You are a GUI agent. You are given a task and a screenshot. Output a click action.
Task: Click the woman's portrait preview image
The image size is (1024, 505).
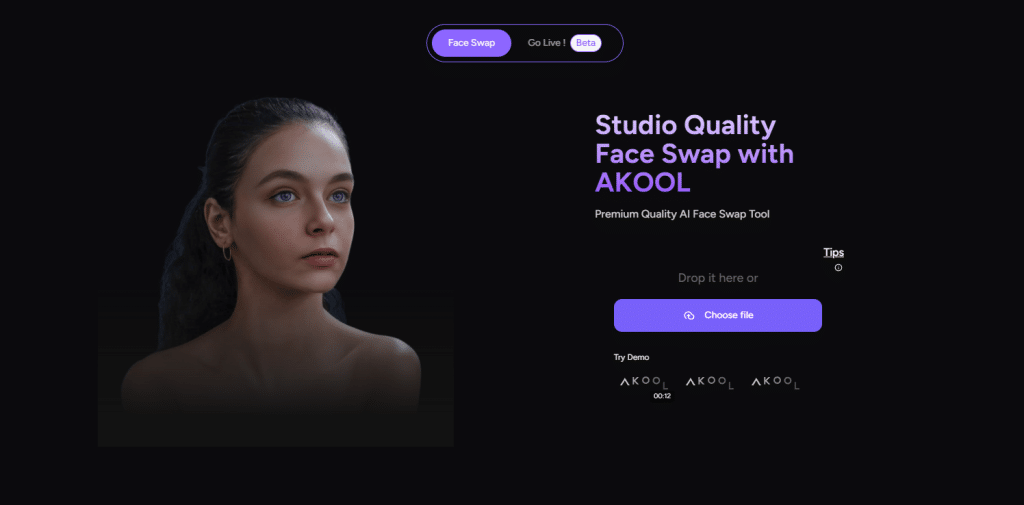click(276, 271)
